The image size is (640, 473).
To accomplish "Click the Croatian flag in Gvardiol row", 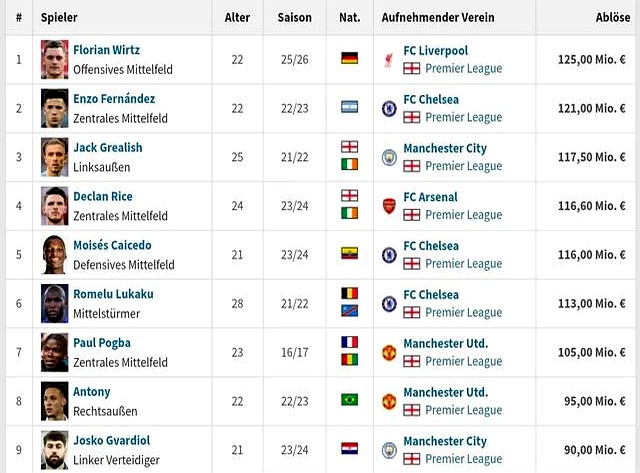I will [349, 449].
